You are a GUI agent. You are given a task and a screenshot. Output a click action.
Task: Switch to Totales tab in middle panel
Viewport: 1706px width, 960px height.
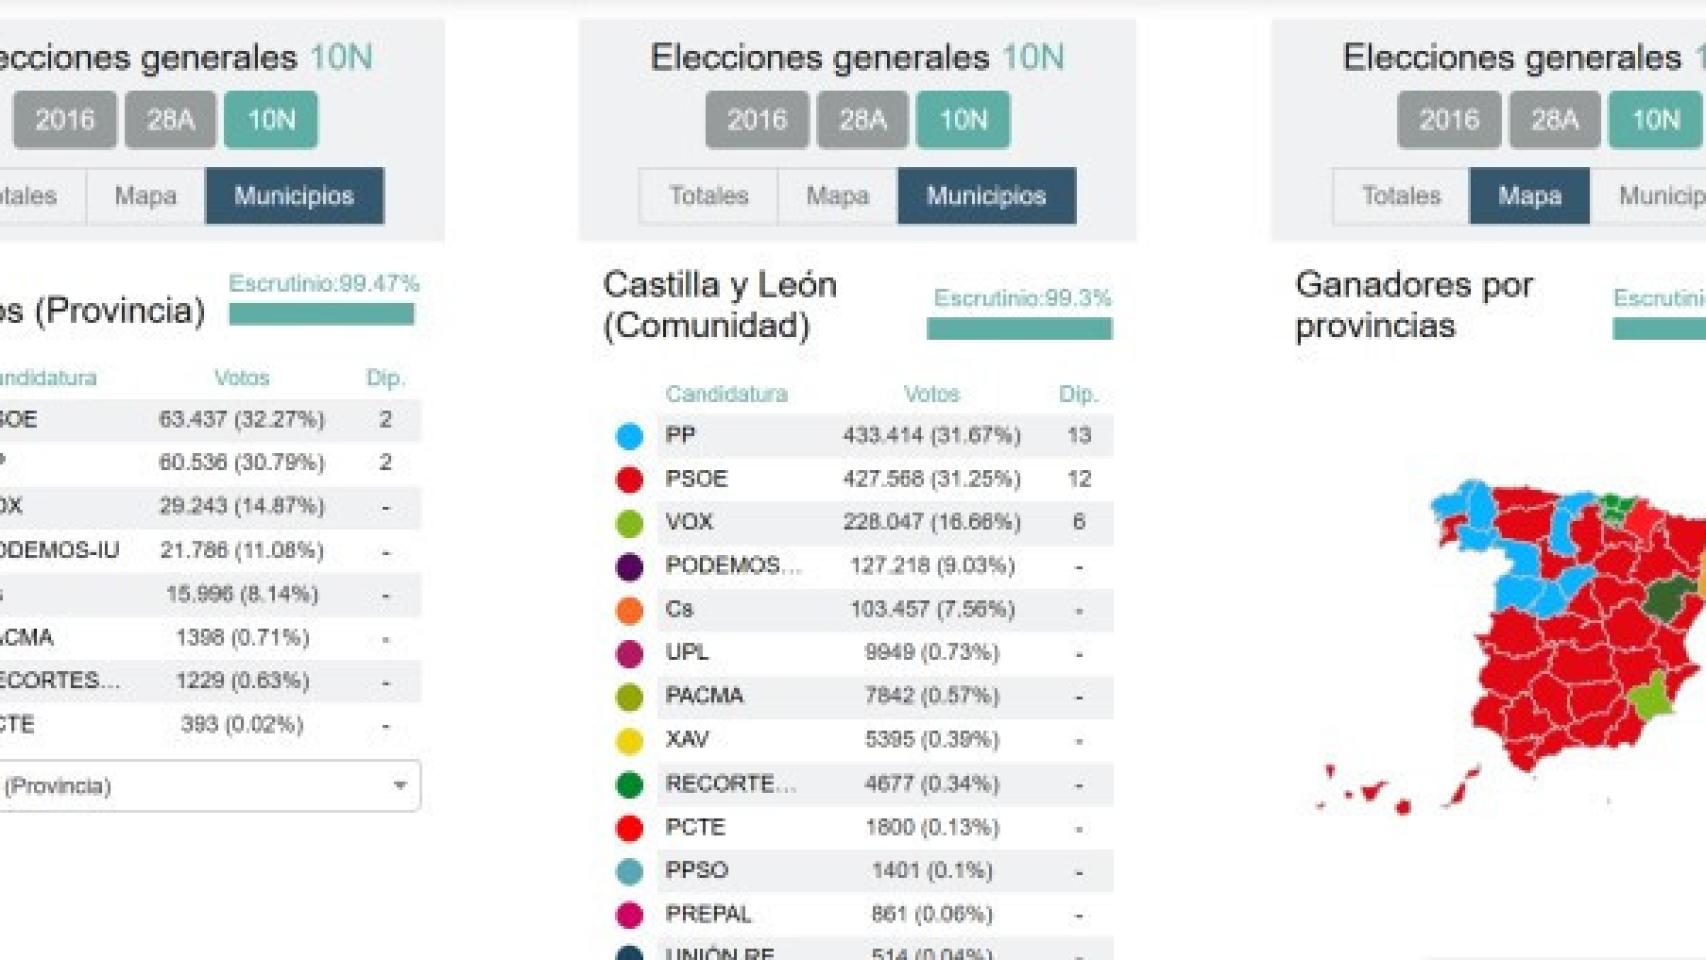(x=708, y=196)
